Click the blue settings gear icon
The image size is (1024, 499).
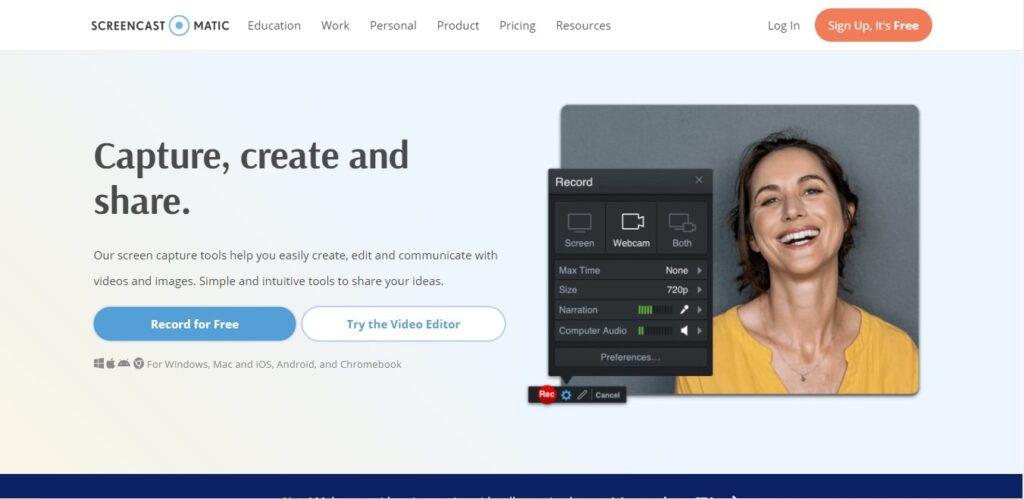click(566, 395)
